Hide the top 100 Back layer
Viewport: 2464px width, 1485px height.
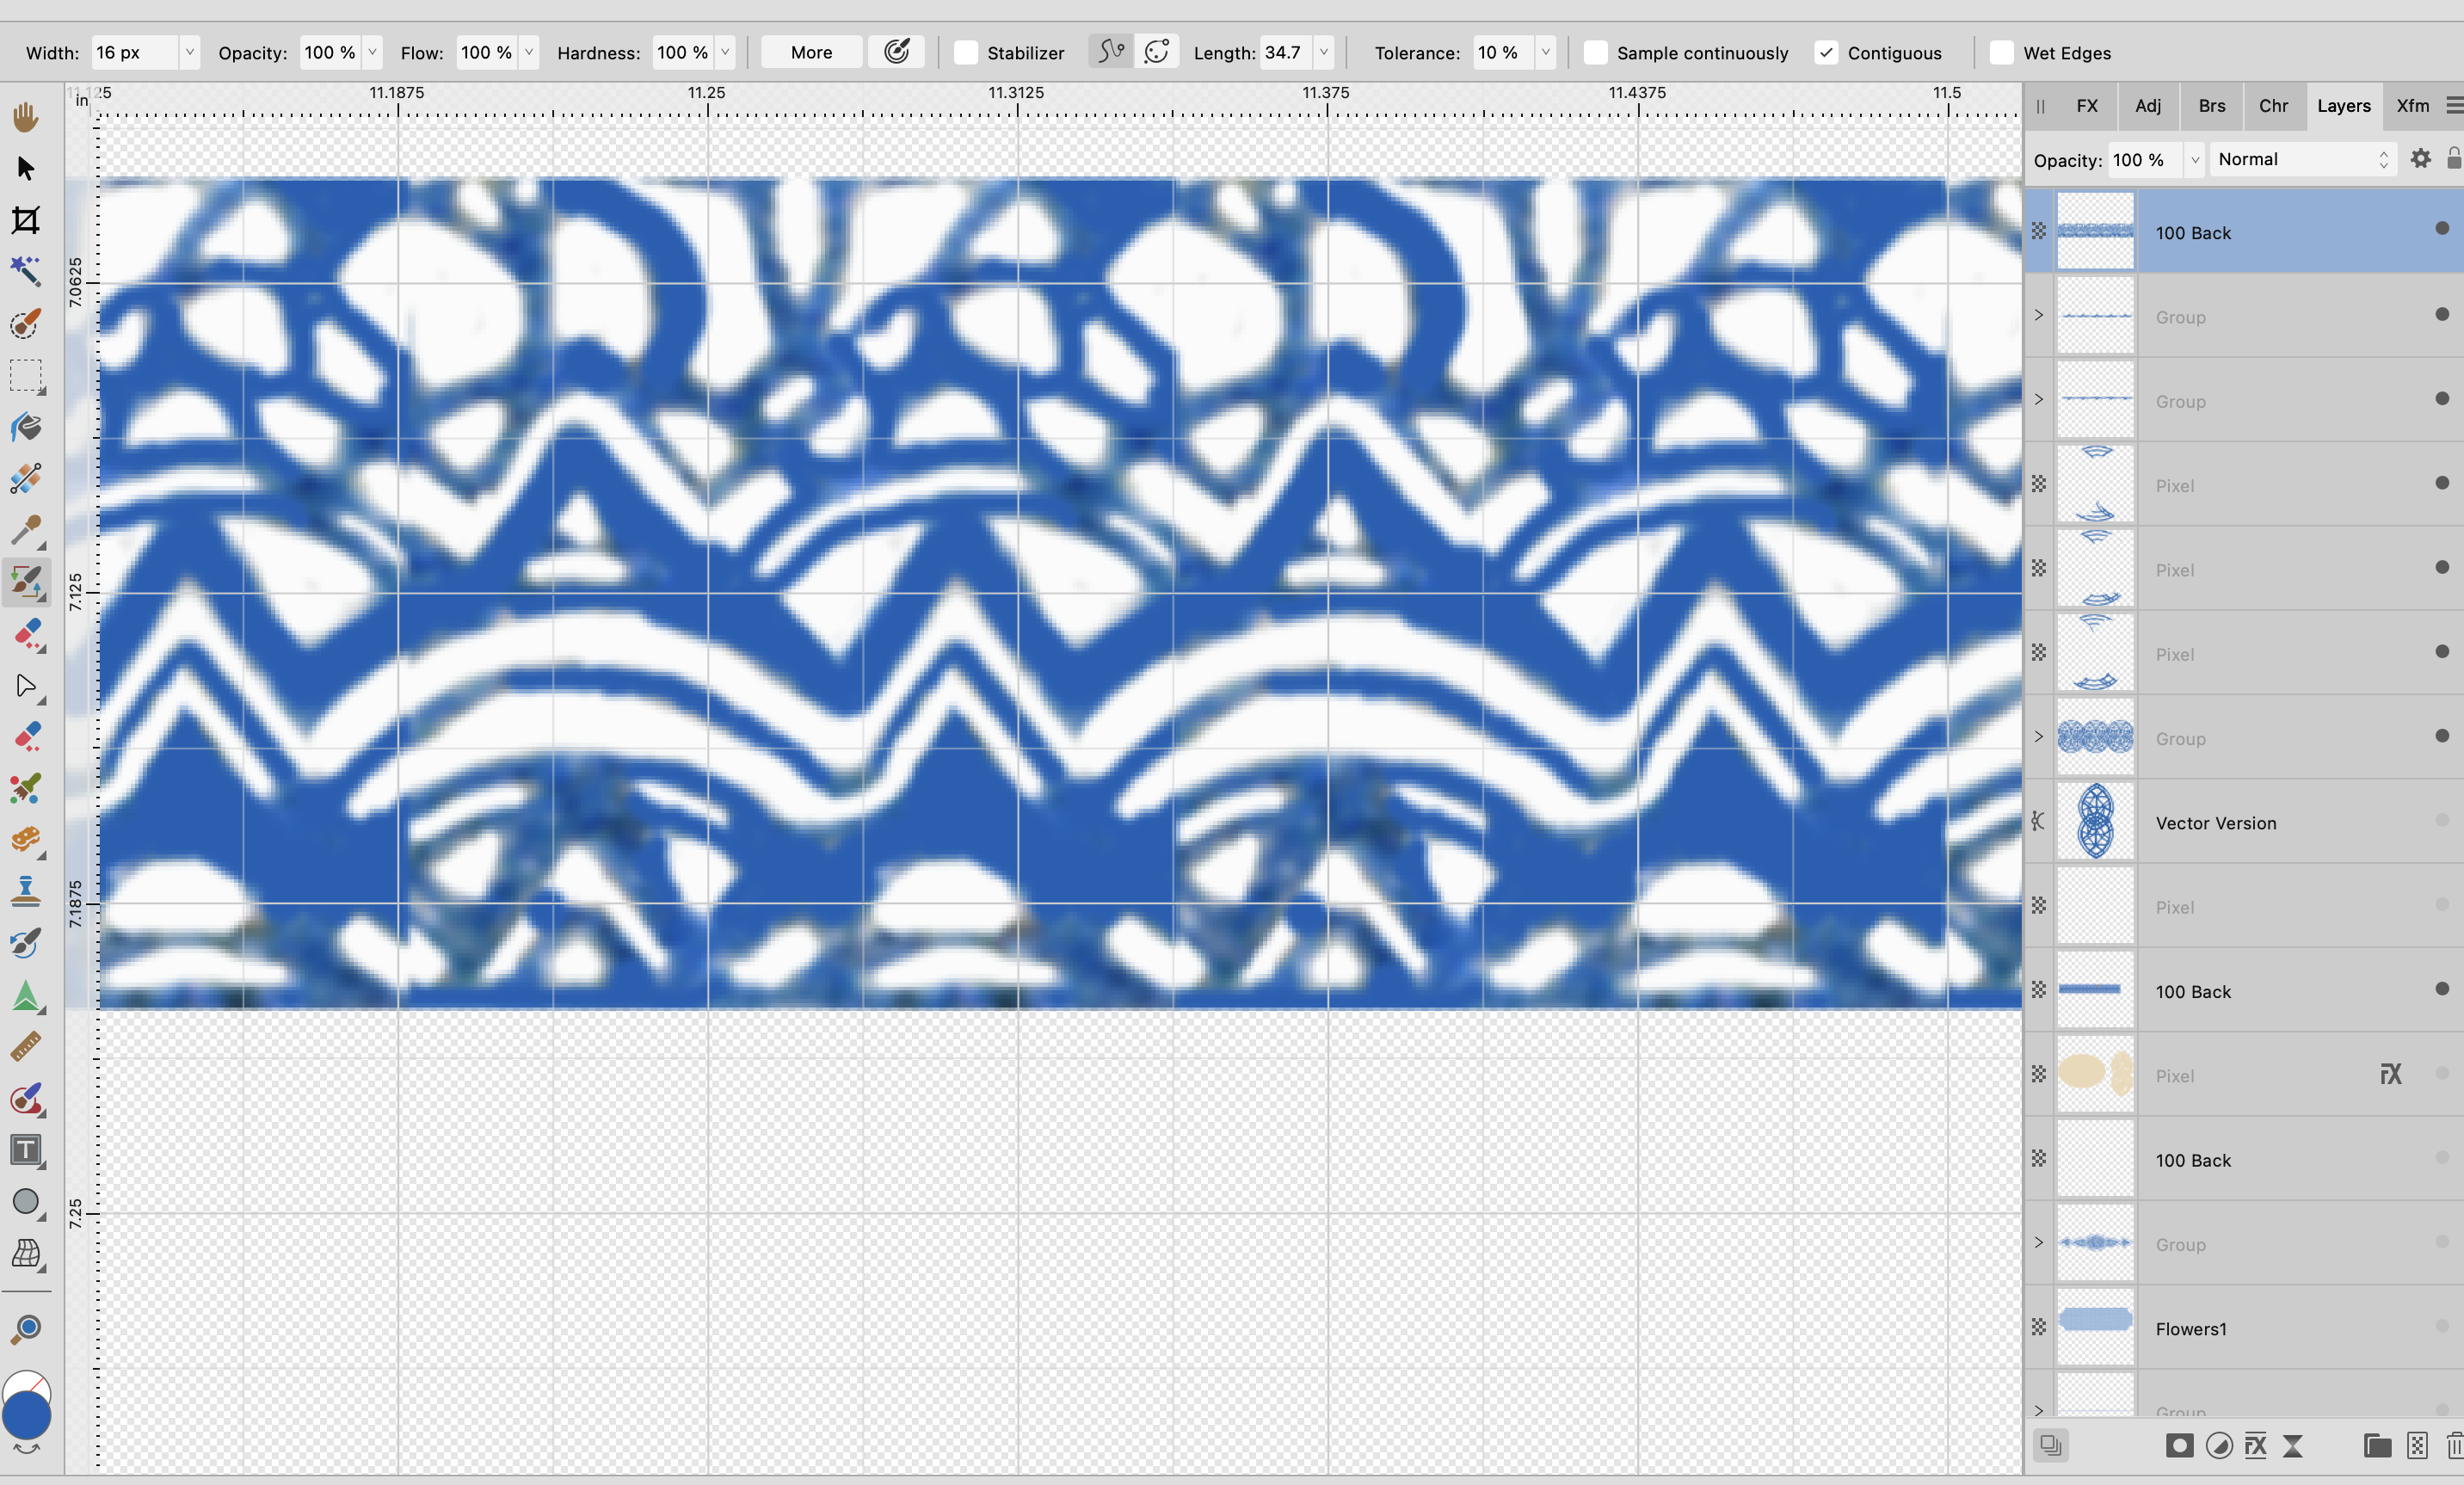point(2442,229)
